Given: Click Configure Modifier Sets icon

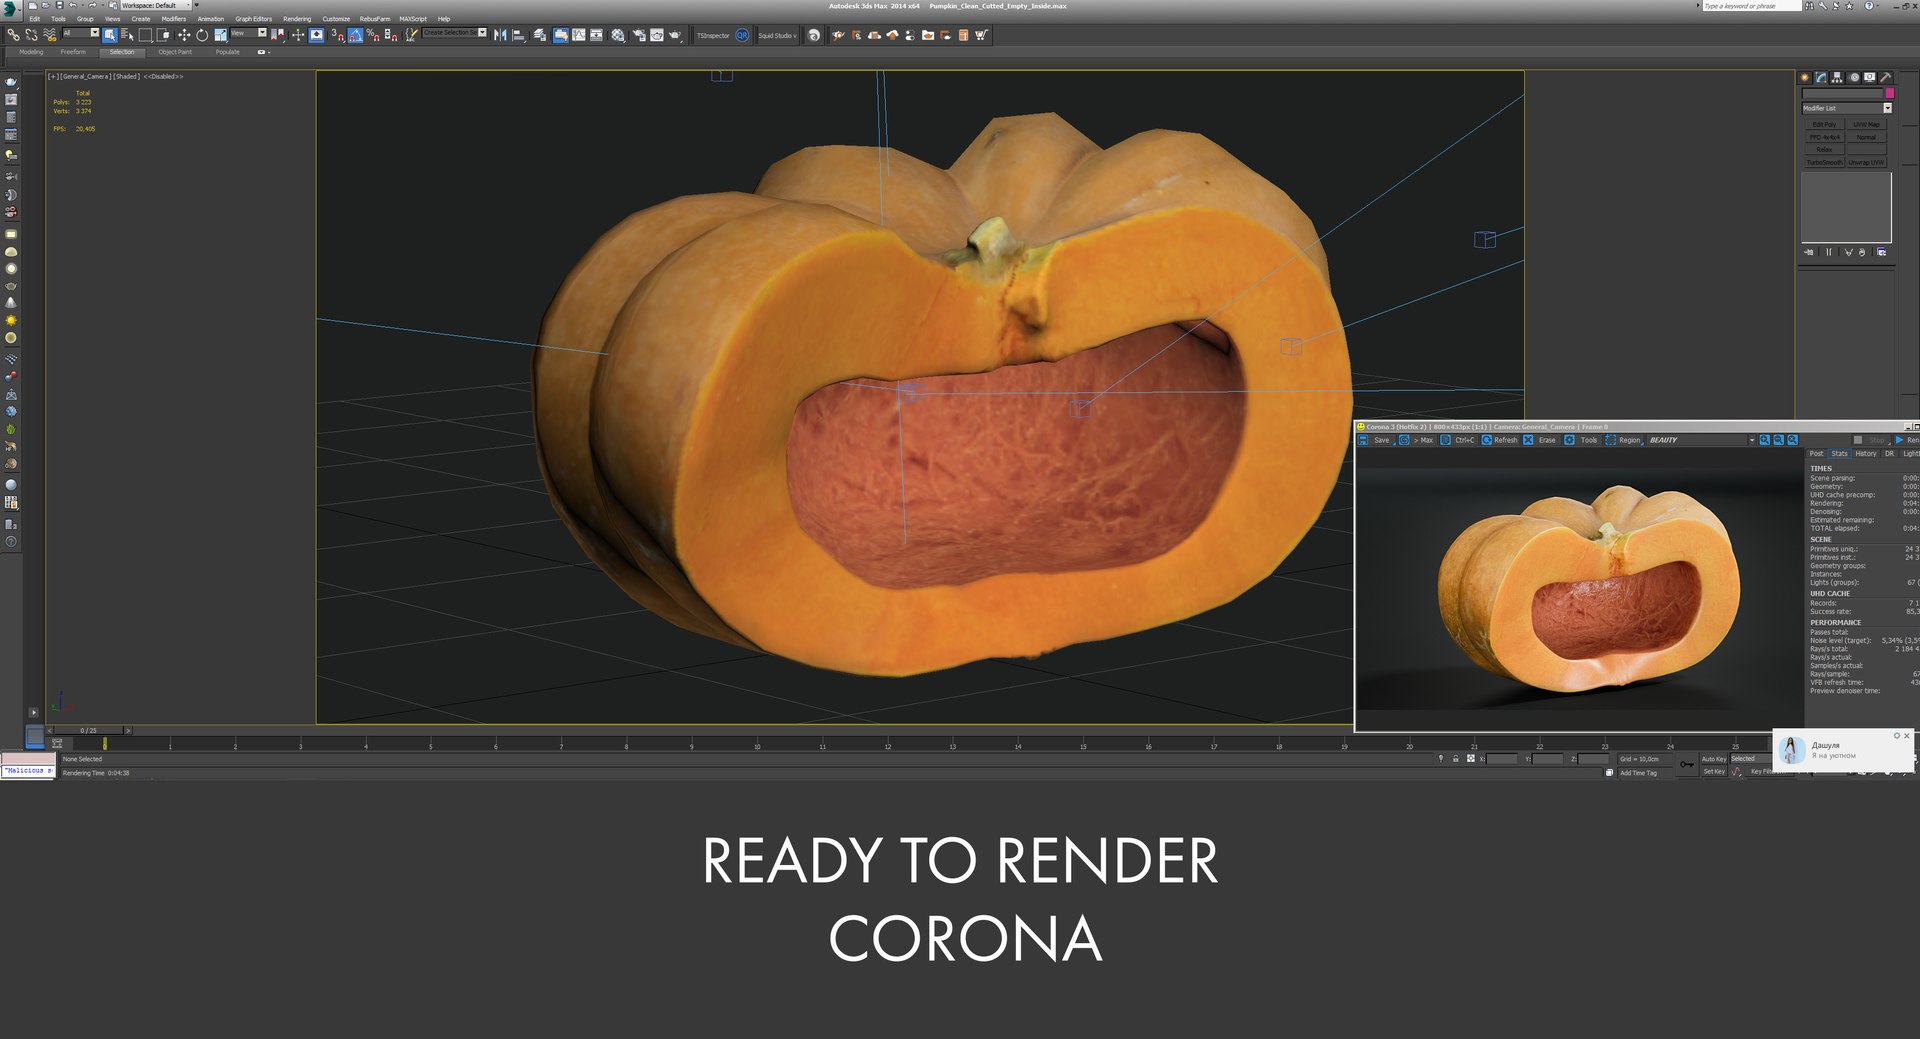Looking at the screenshot, I should (1881, 252).
